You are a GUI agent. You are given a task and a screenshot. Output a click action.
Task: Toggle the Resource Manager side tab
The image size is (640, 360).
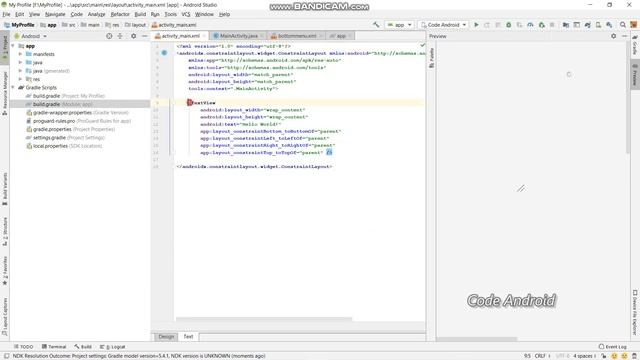point(5,93)
